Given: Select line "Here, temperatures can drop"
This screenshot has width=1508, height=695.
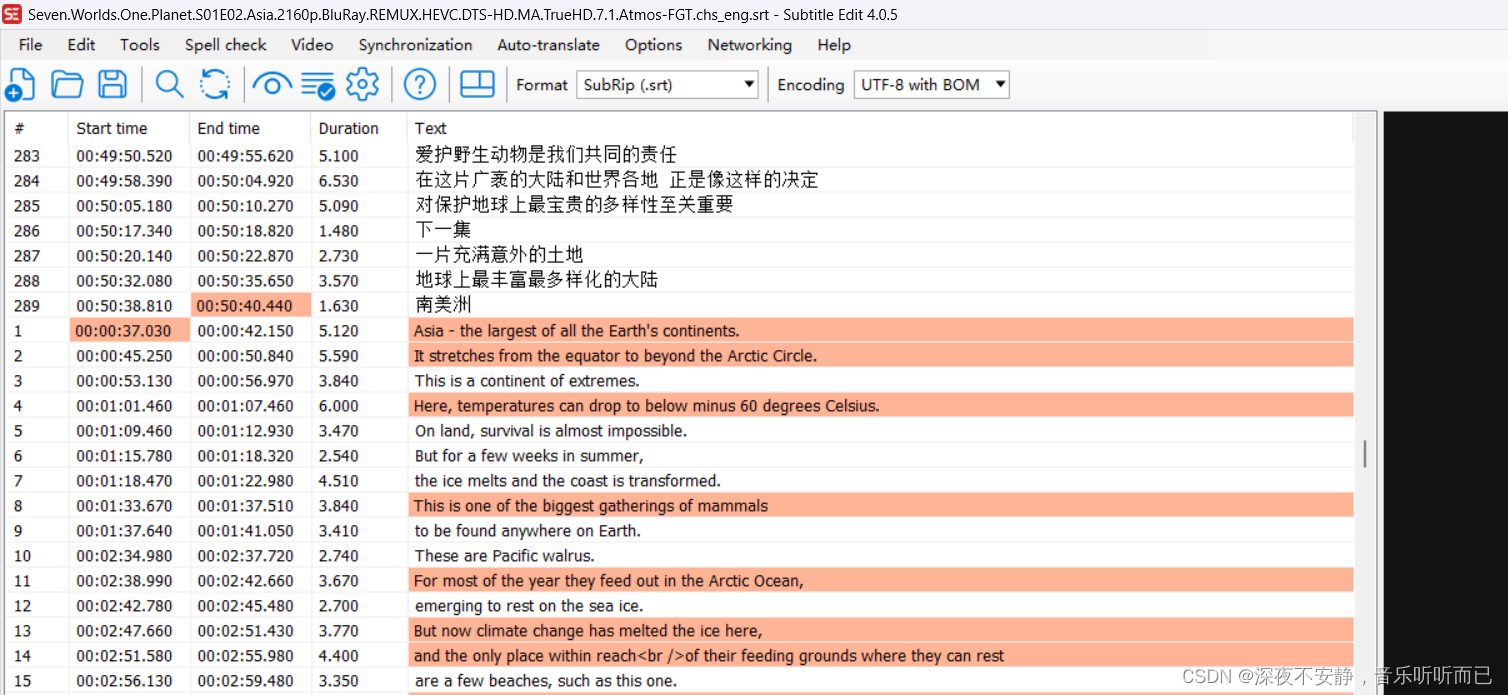Looking at the screenshot, I should (x=881, y=406).
